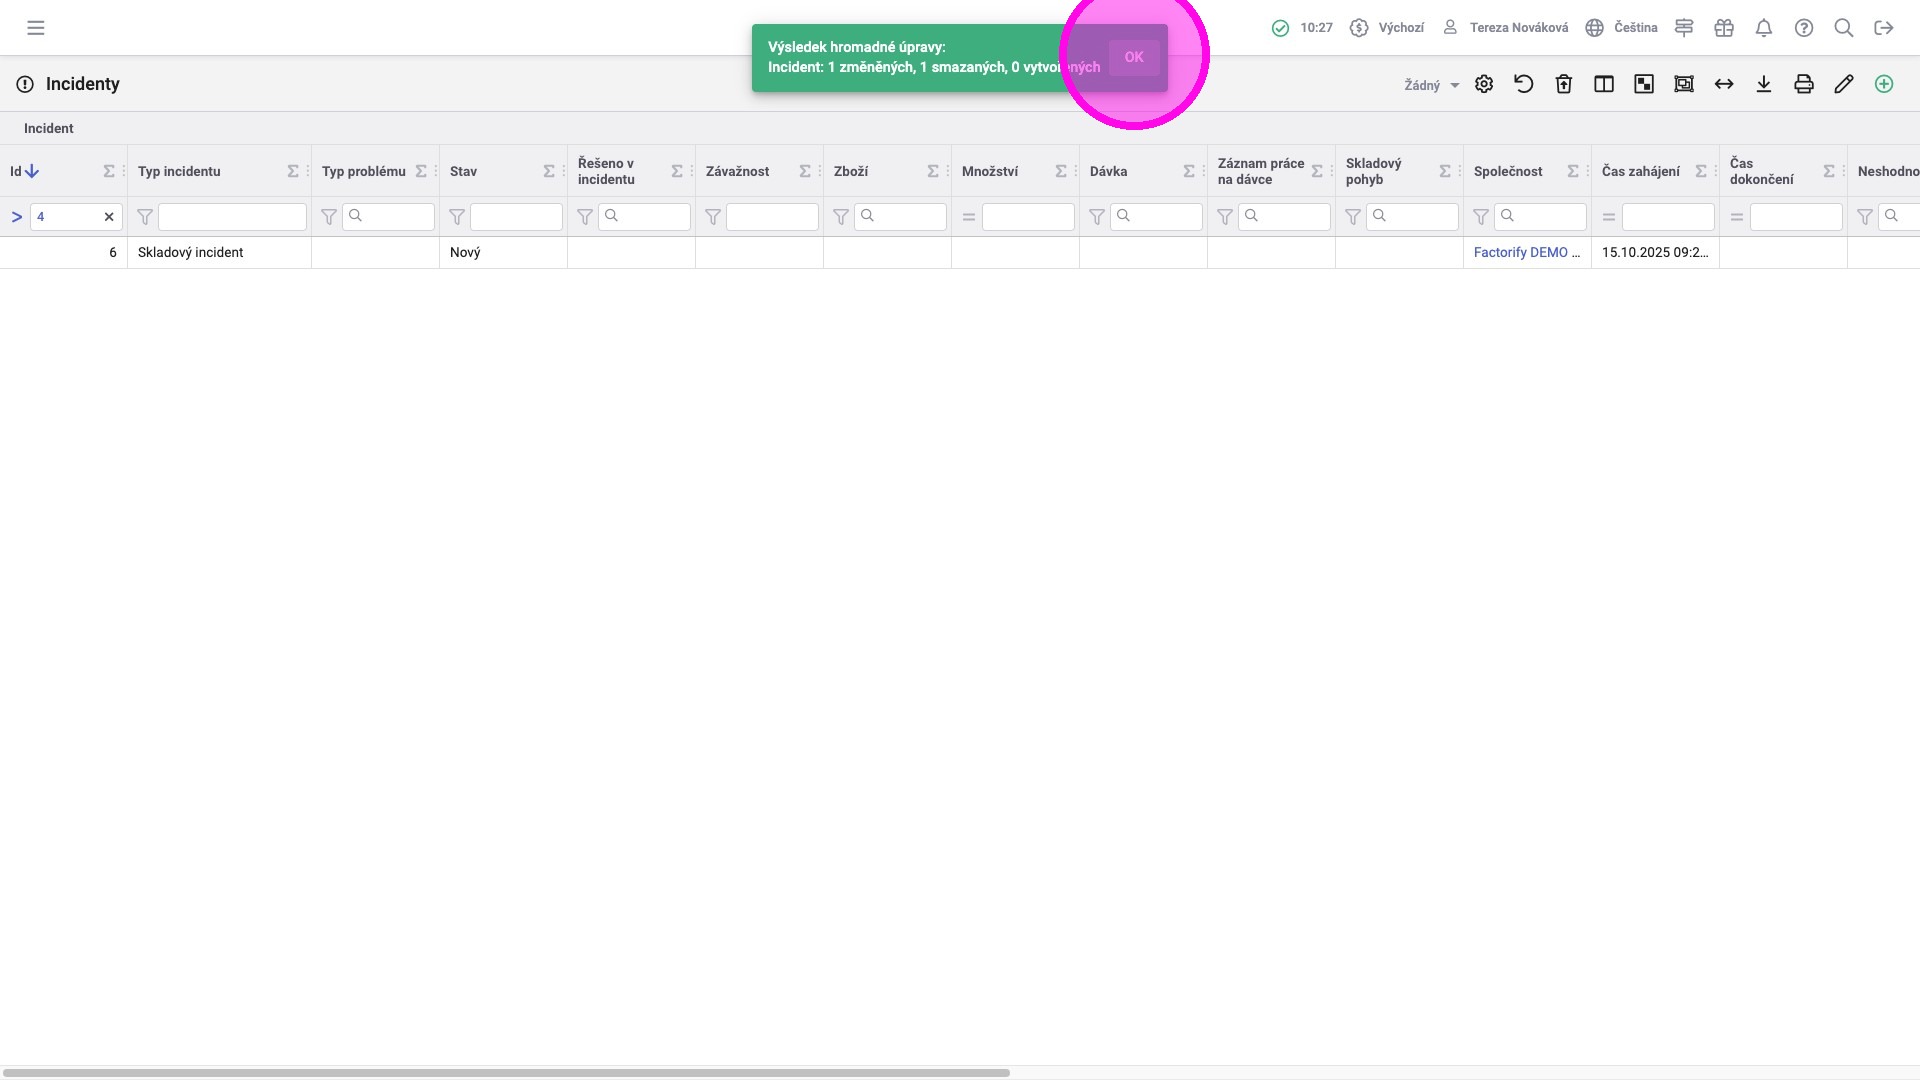Viewport: 1920px width, 1080px height.
Task: Clear the Id filter with the X
Action: [x=109, y=217]
